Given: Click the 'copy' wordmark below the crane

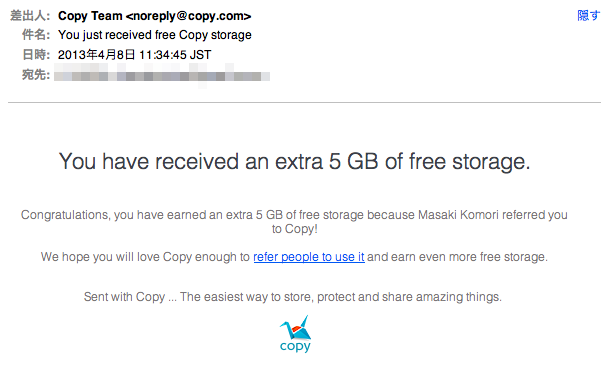Looking at the screenshot, I should (x=295, y=346).
